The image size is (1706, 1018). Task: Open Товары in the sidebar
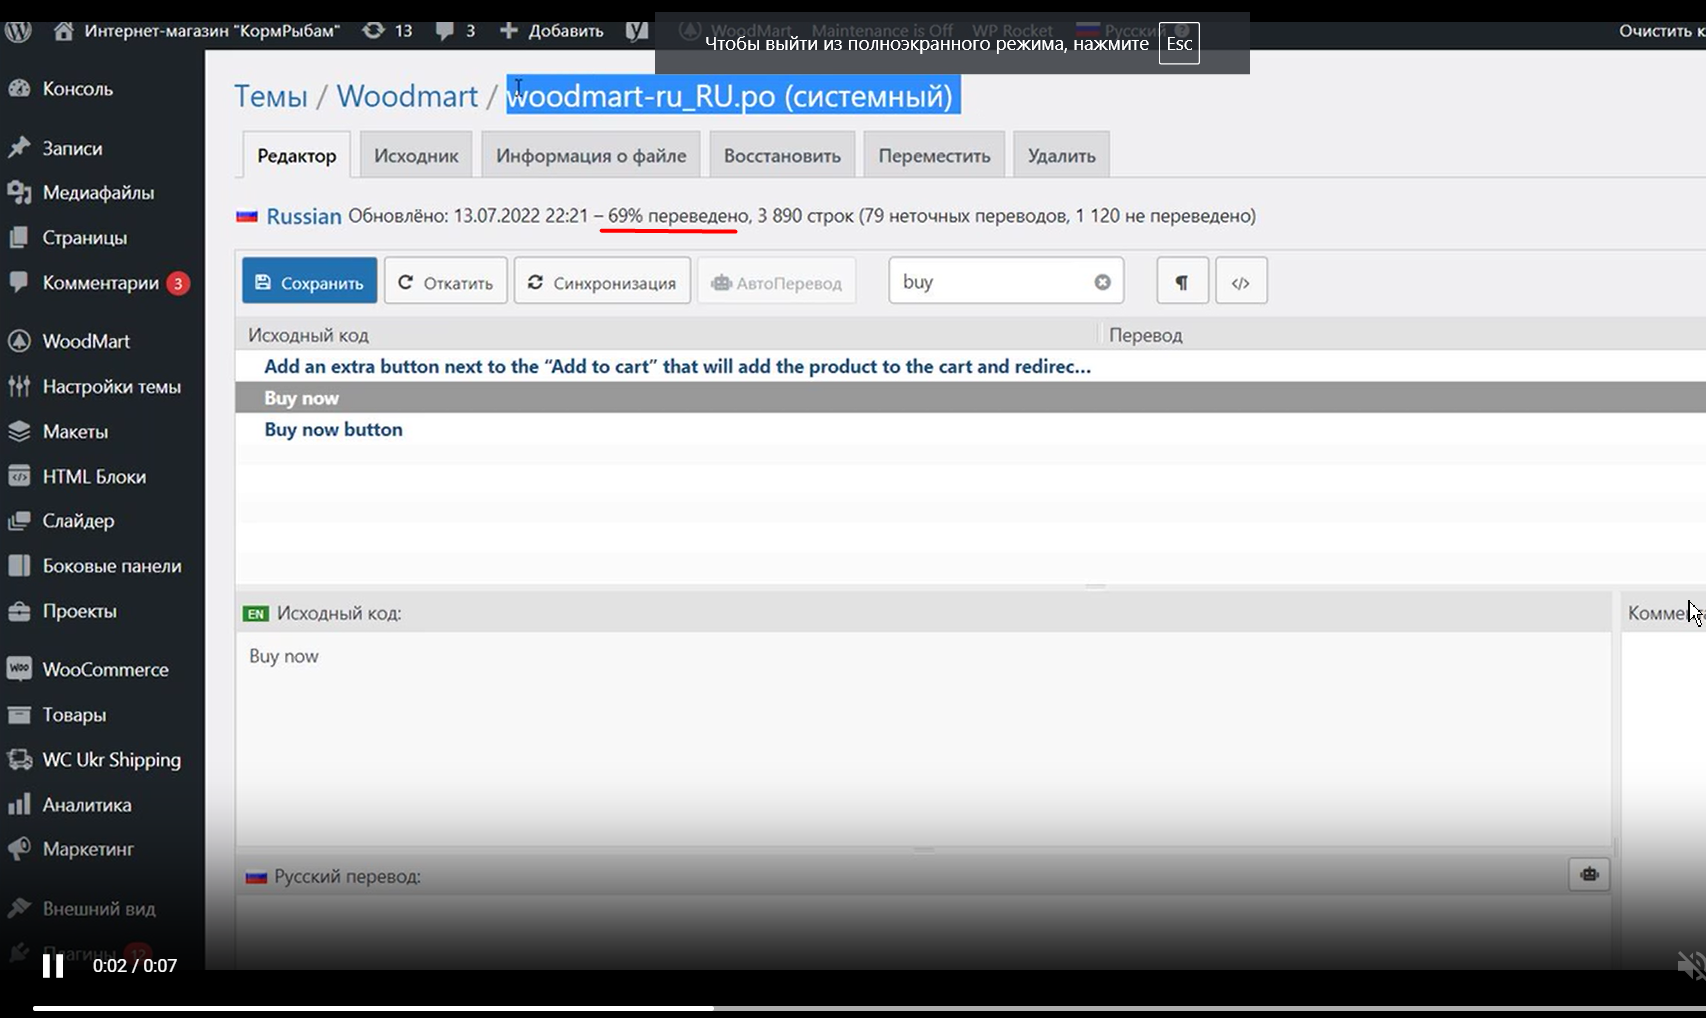click(x=74, y=715)
